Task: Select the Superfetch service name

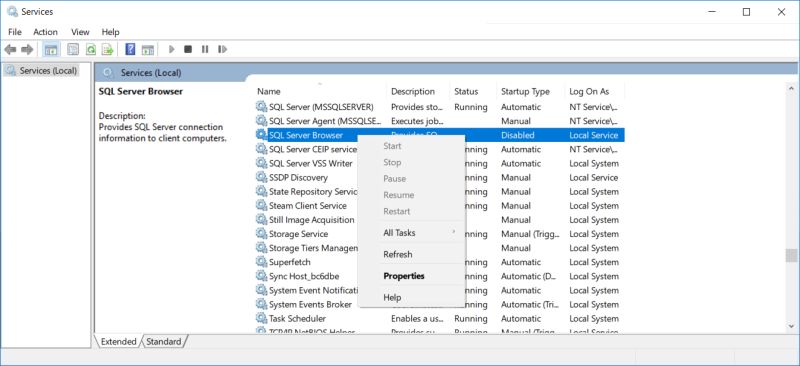Action: coord(289,262)
